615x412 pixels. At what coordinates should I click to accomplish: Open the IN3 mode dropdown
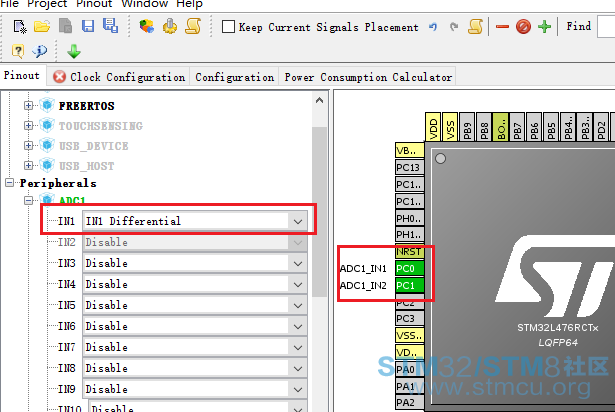[298, 263]
